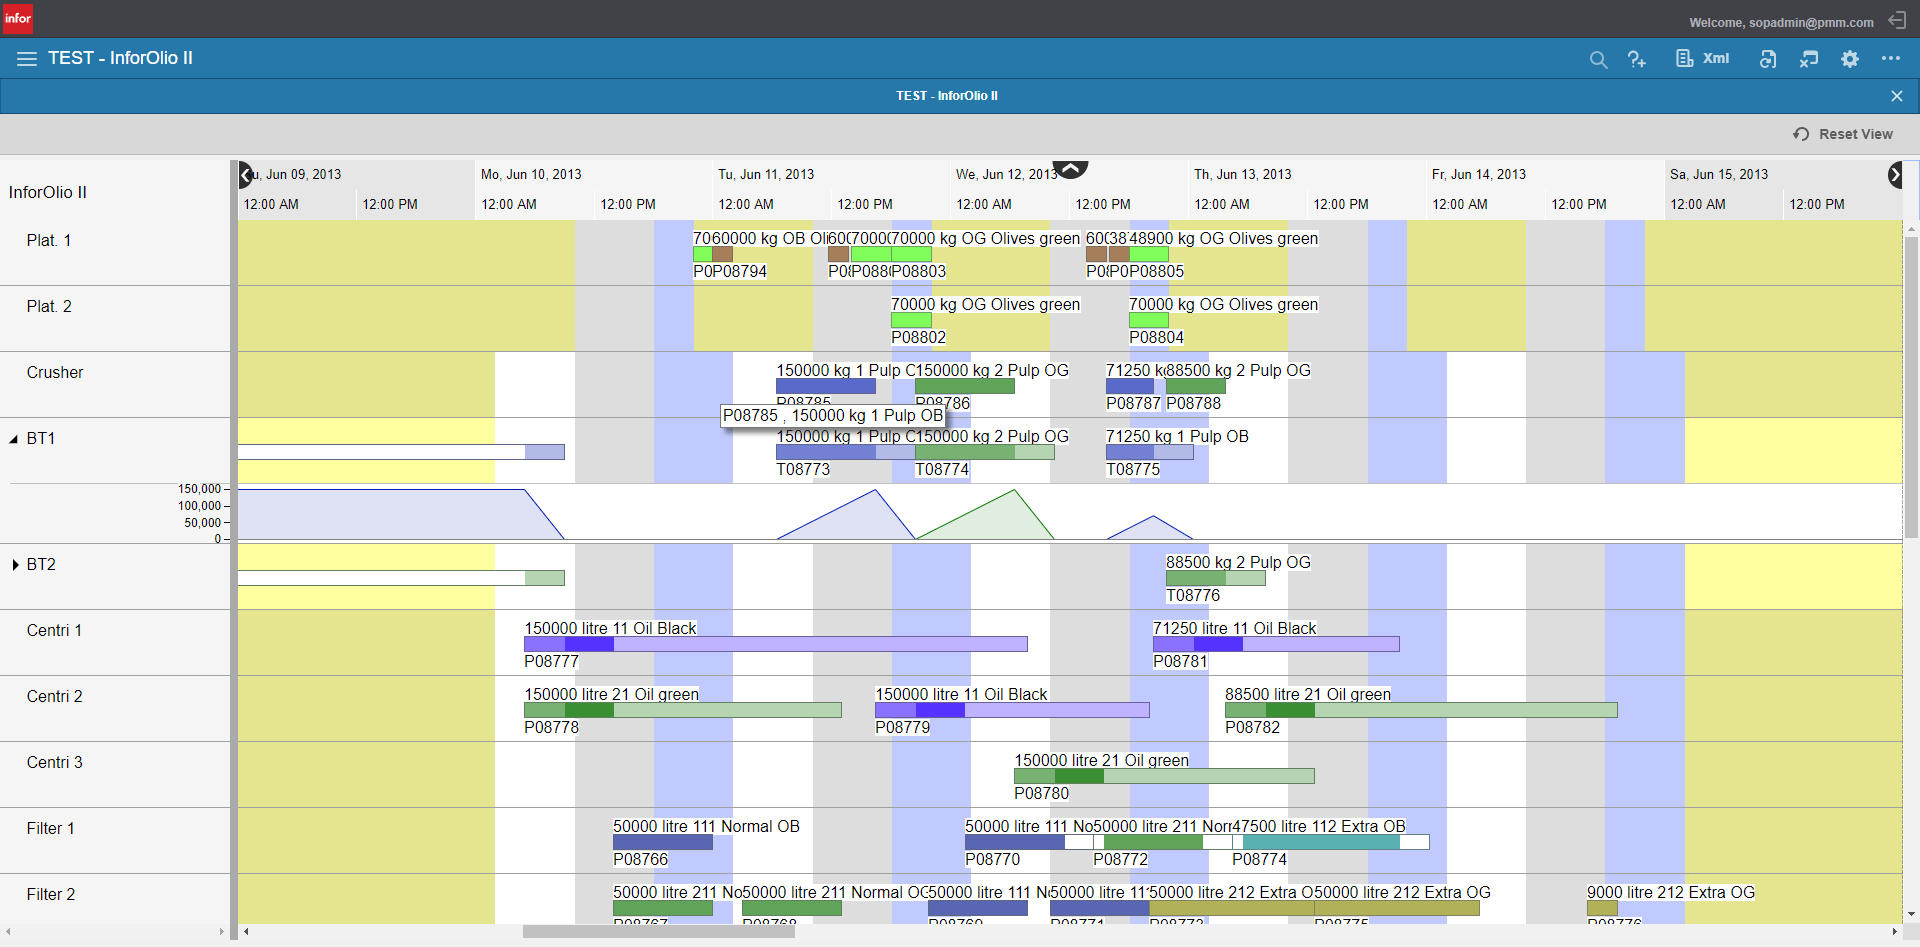
Task: Click the right scroll arrow on timeline
Action: [1897, 175]
